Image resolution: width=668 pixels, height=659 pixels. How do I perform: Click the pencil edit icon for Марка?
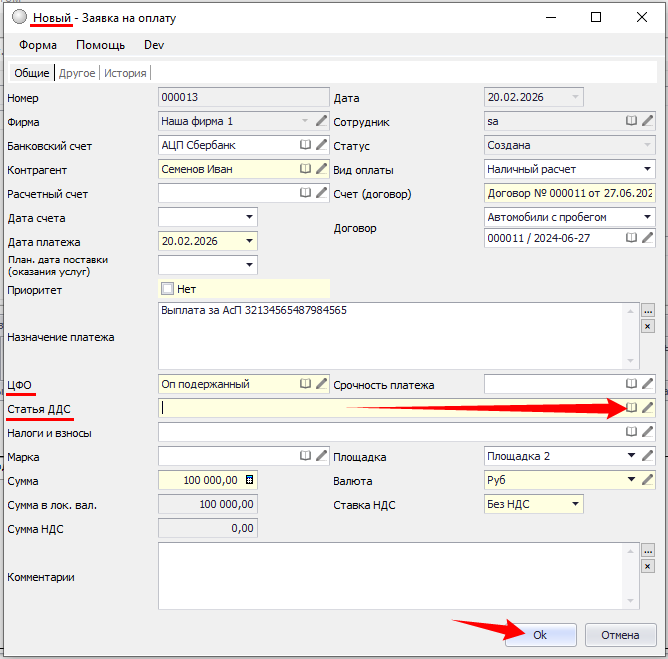321,456
